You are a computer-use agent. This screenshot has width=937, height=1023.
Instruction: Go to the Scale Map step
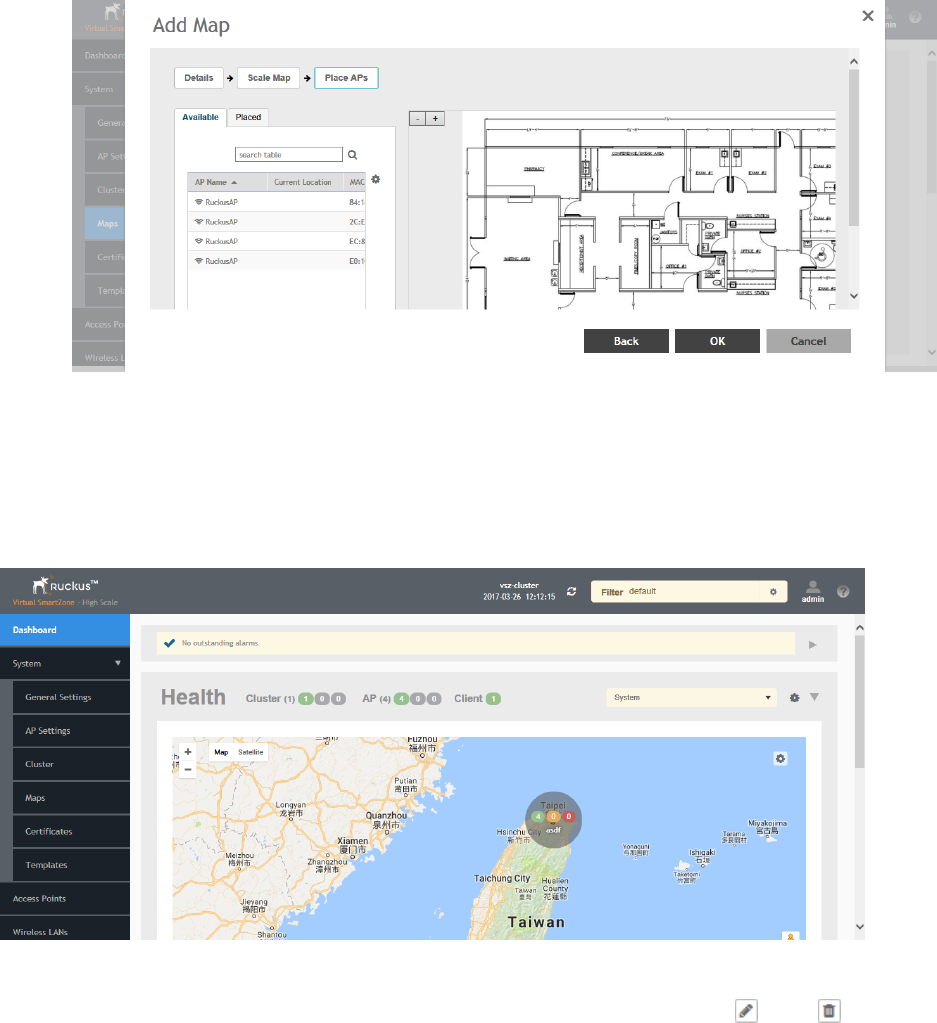pos(269,78)
